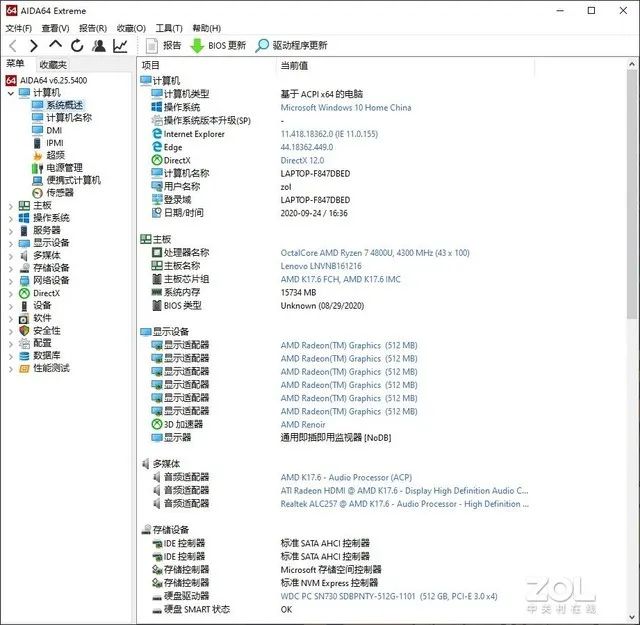This screenshot has width=640, height=625.
Task: Expand the 主板 tree node
Action: click(x=11, y=206)
